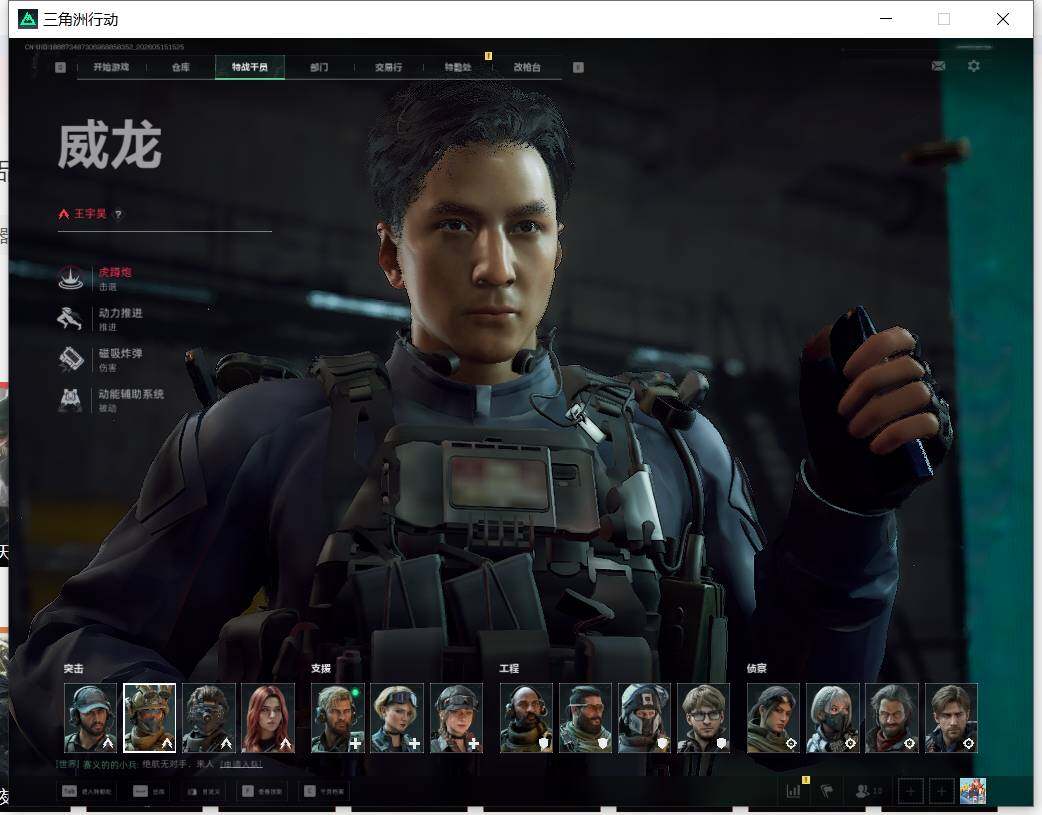Select the 特战干员 tab

250,67
